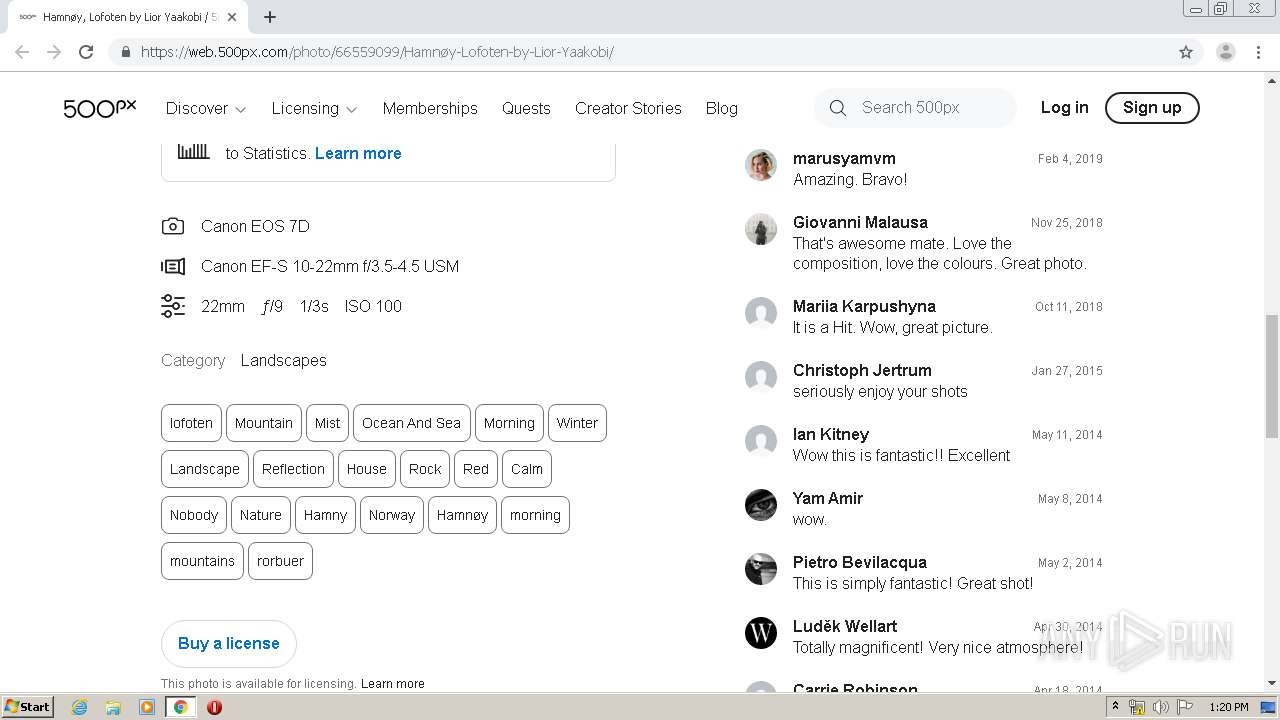Open the Chrome three-dot menu

pyautogui.click(x=1258, y=52)
